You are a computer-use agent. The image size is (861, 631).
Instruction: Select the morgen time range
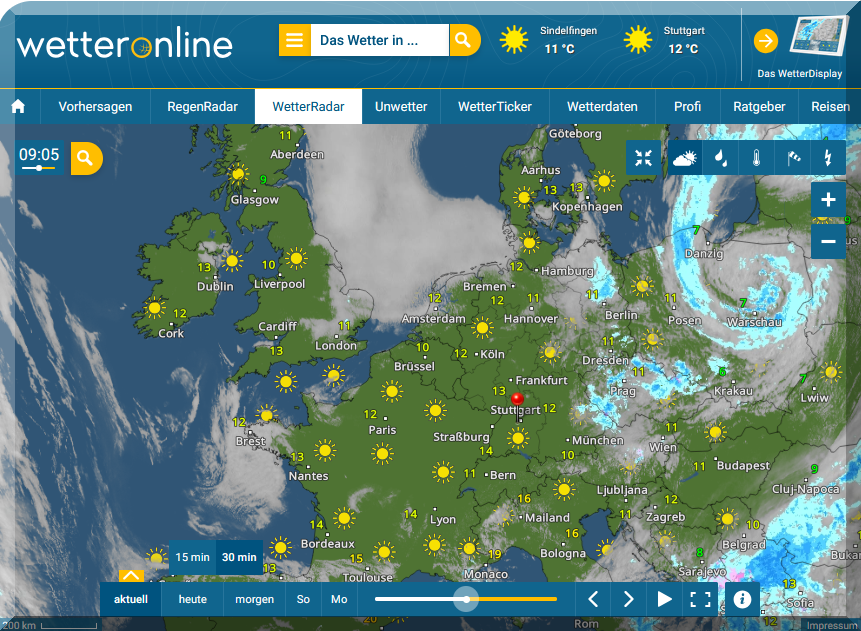(x=255, y=599)
